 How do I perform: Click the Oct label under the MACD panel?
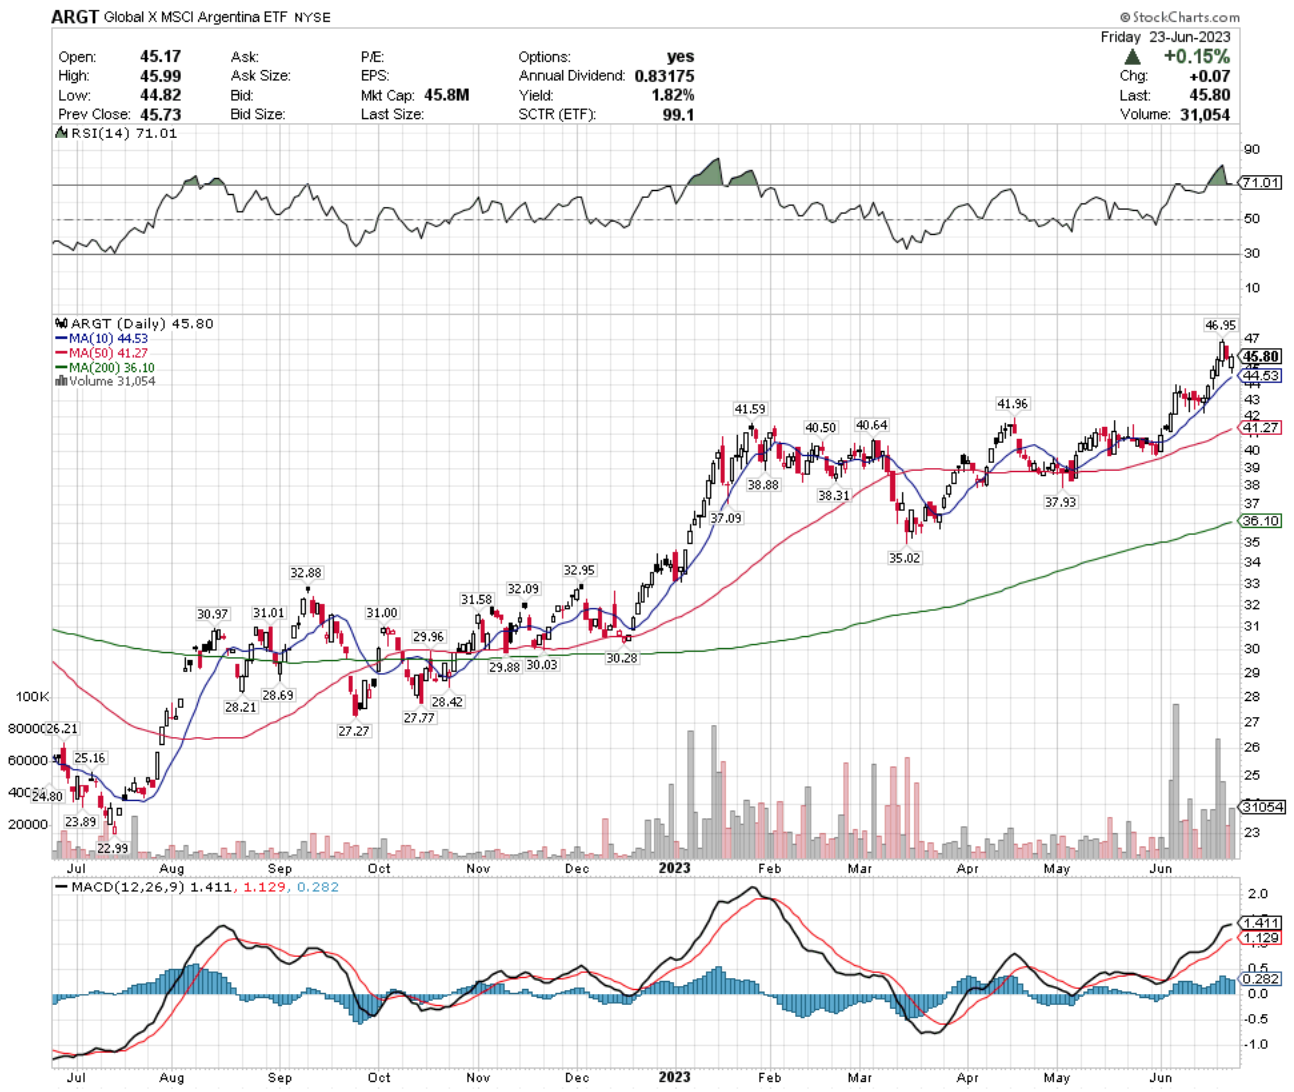coord(379,1078)
